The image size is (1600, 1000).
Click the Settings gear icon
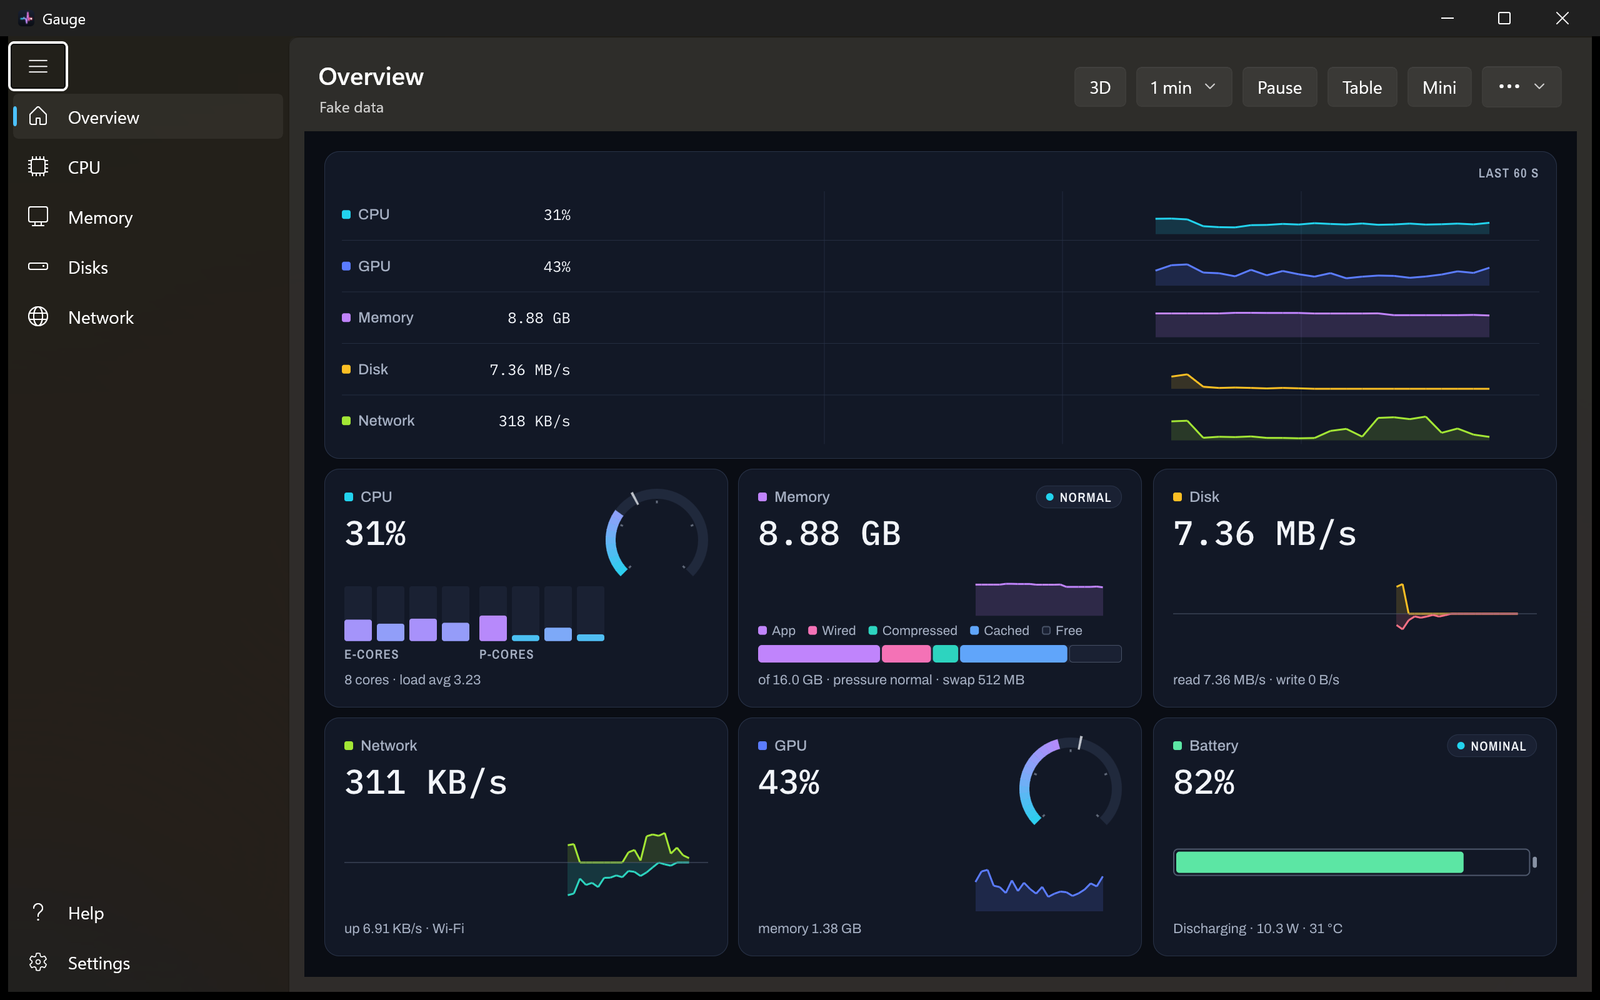point(38,962)
